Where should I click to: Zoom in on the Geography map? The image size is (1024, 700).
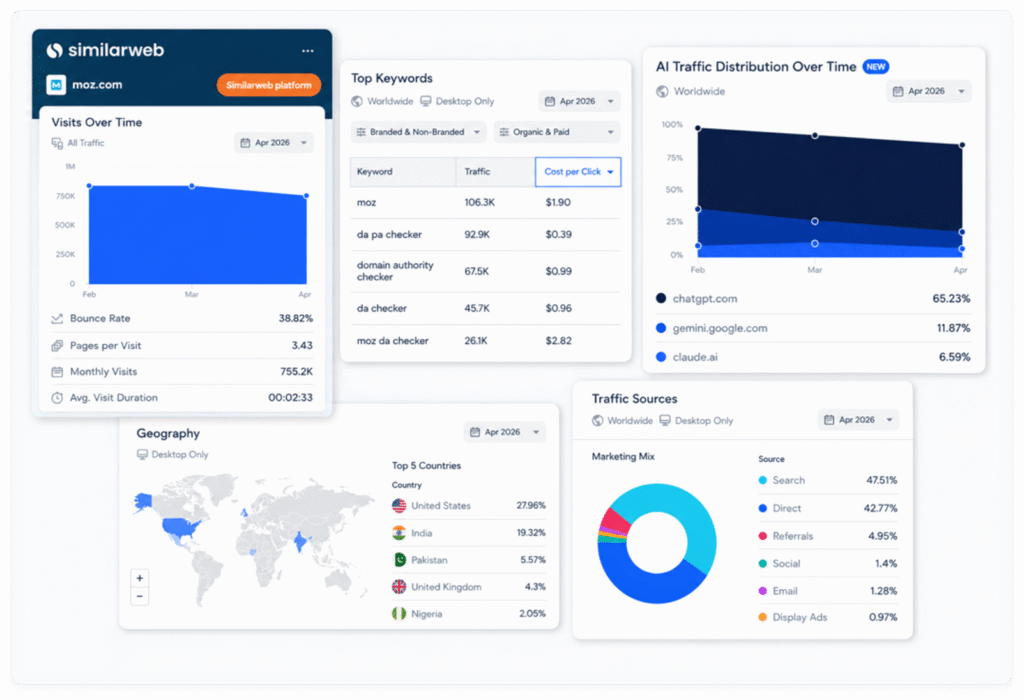[x=139, y=579]
